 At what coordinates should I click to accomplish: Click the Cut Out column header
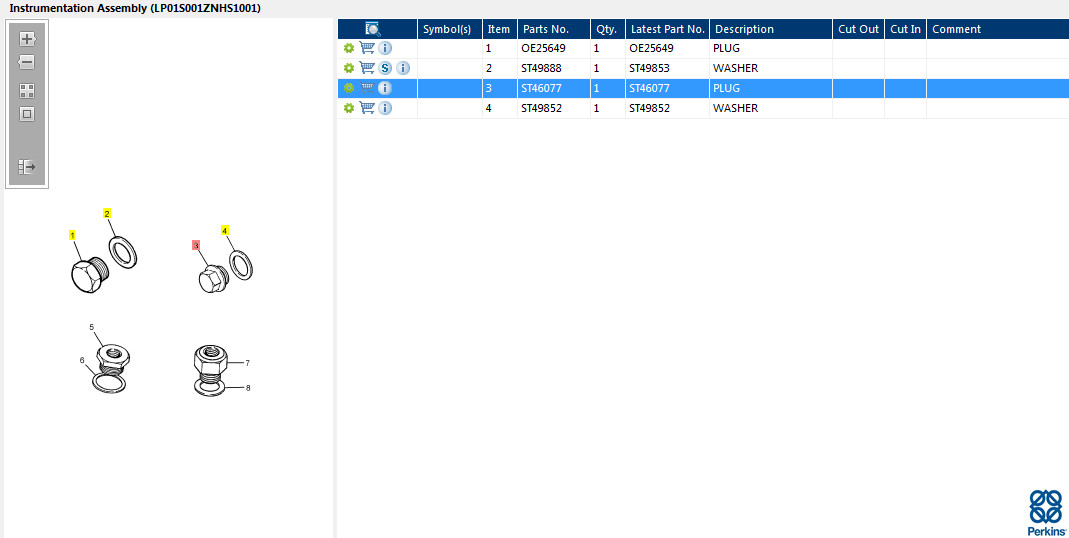(859, 29)
